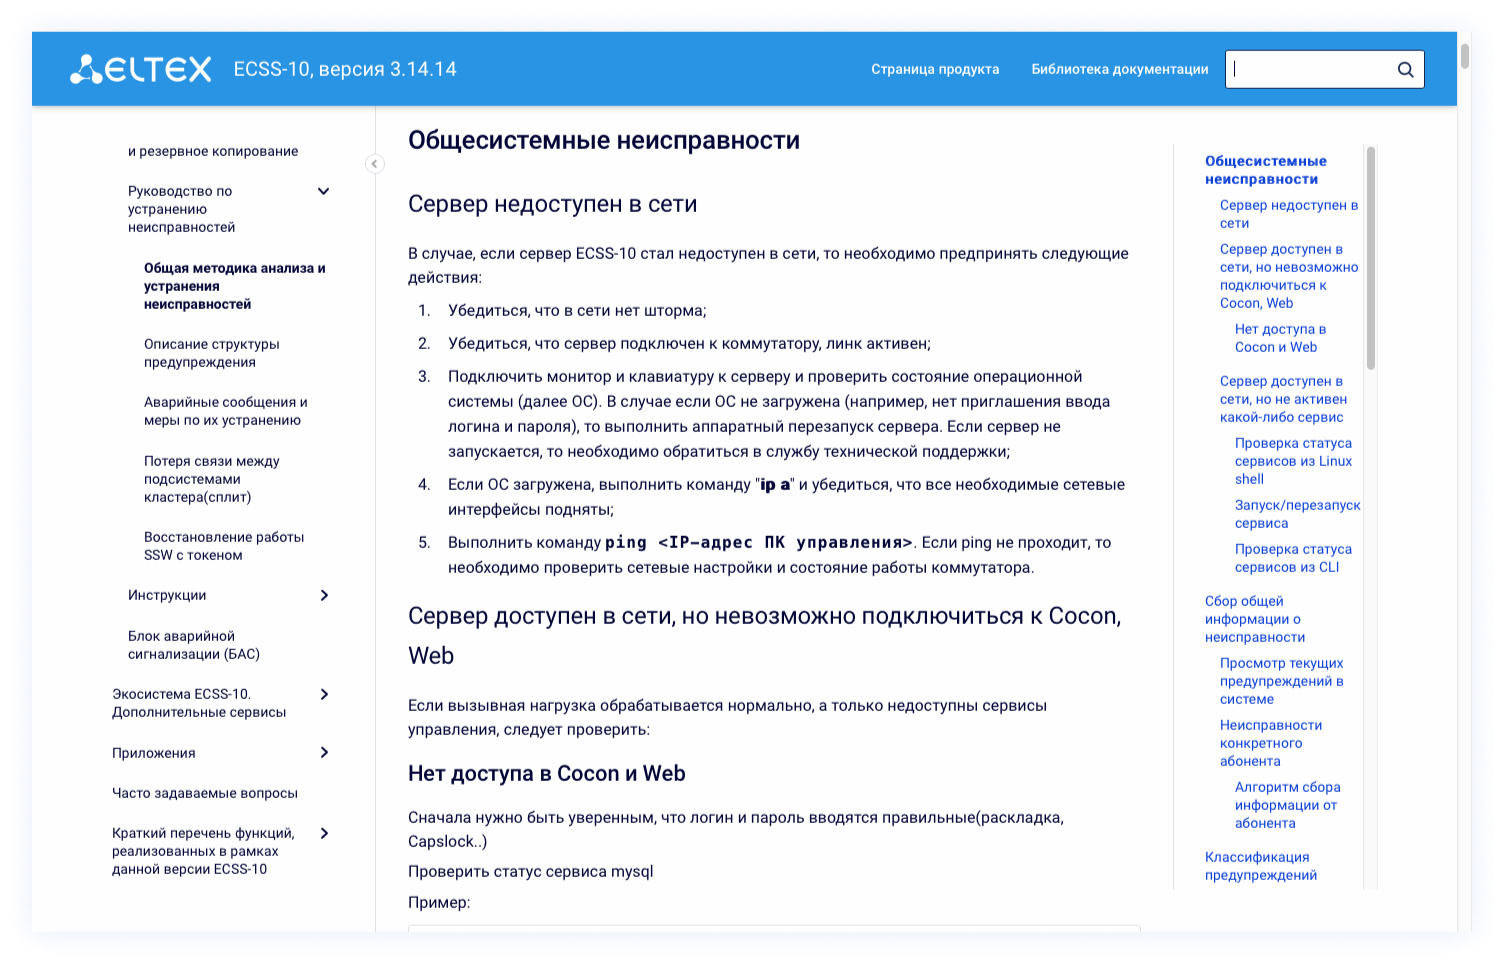The width and height of the screenshot is (1504, 964).
Task: Jump to 'Сбор общей информации о неисправности'
Action: tap(1255, 619)
